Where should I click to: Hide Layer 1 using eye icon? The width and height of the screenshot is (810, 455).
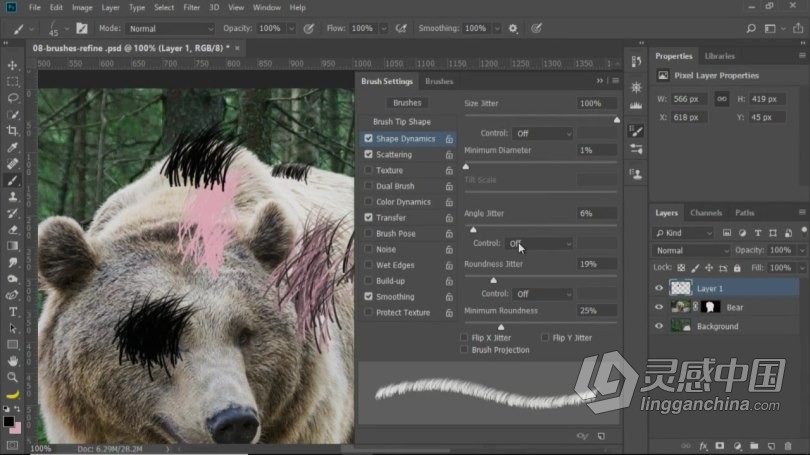pyautogui.click(x=659, y=288)
